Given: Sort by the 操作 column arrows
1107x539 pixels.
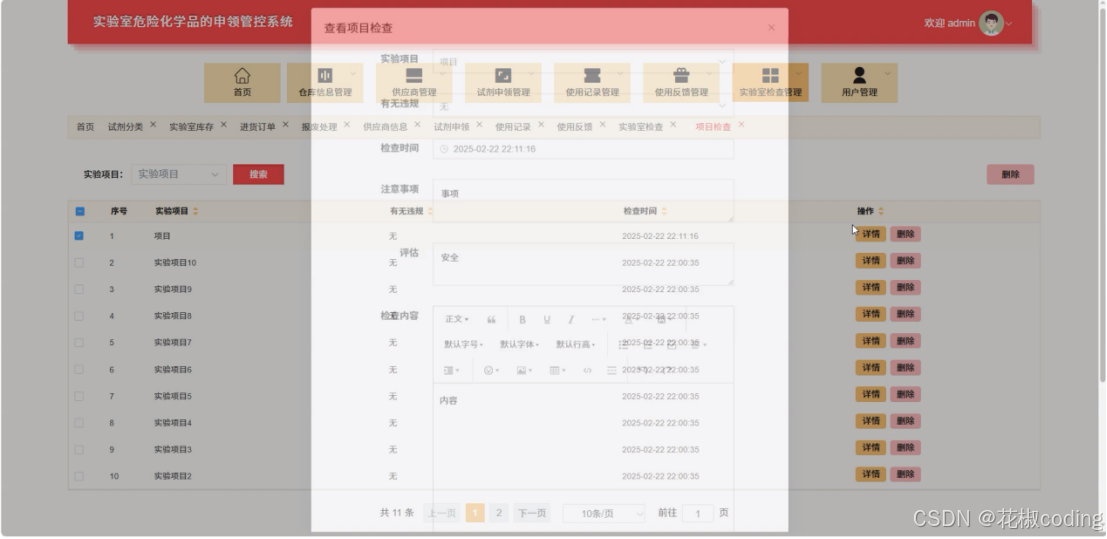Looking at the screenshot, I should pos(880,211).
